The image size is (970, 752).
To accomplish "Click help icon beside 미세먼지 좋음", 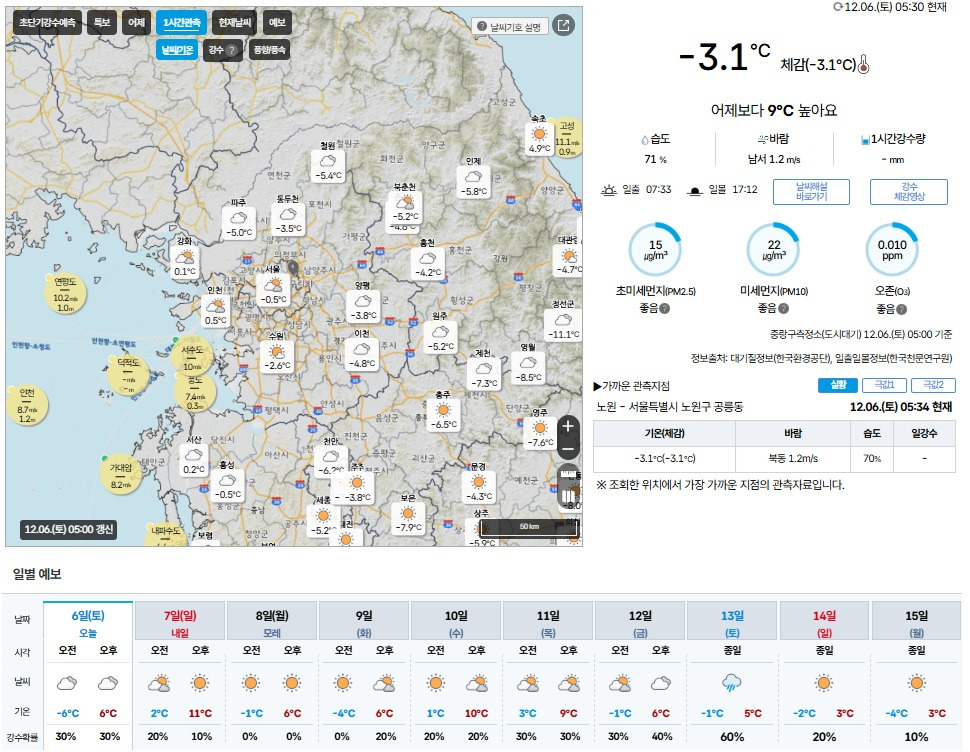I will [783, 308].
